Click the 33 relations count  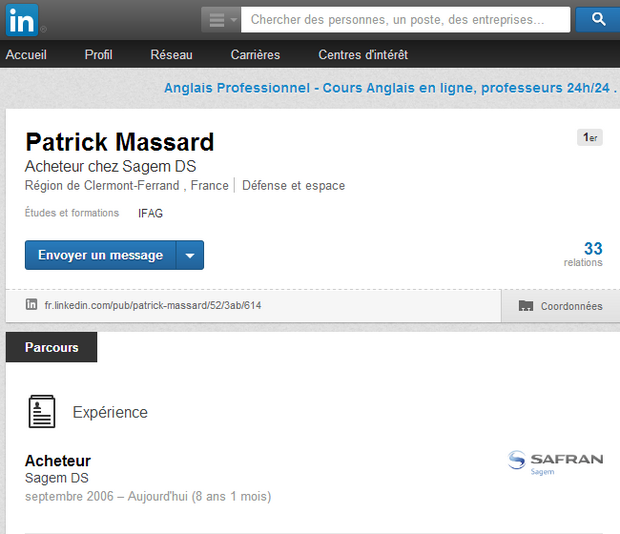coord(584,254)
